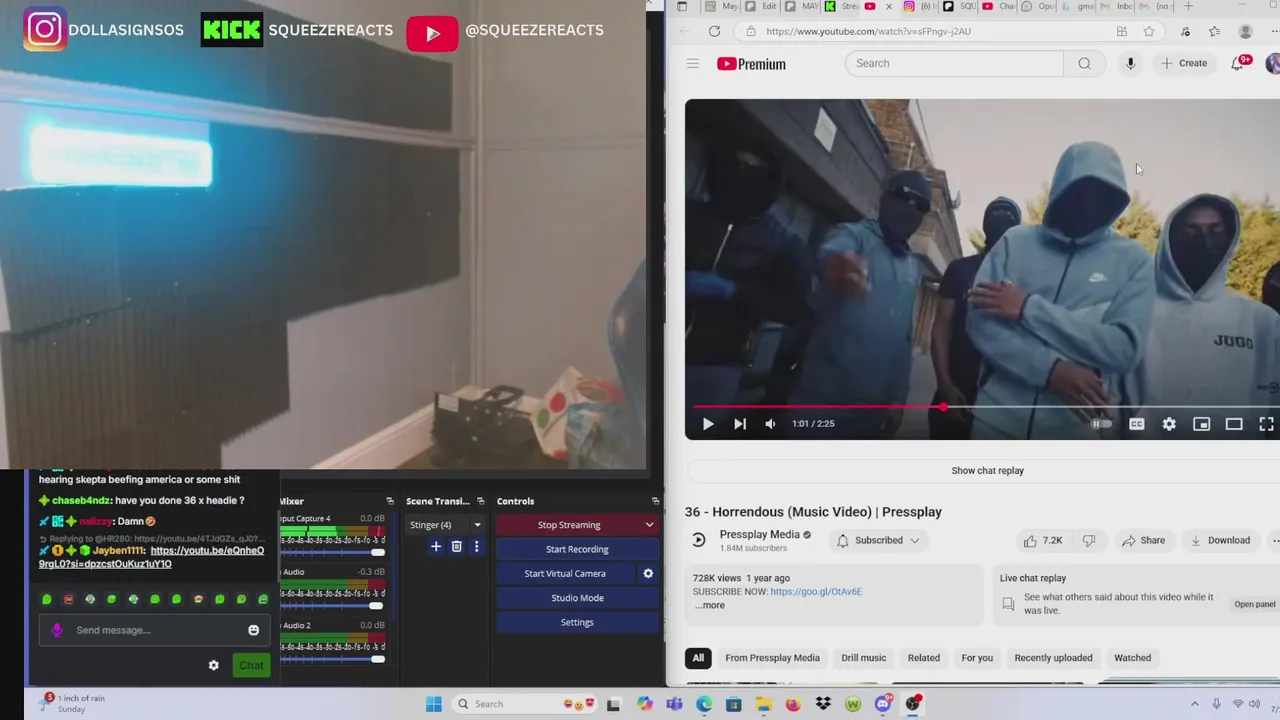1280x720 pixels.
Task: Download the YouTube video
Action: point(1219,540)
